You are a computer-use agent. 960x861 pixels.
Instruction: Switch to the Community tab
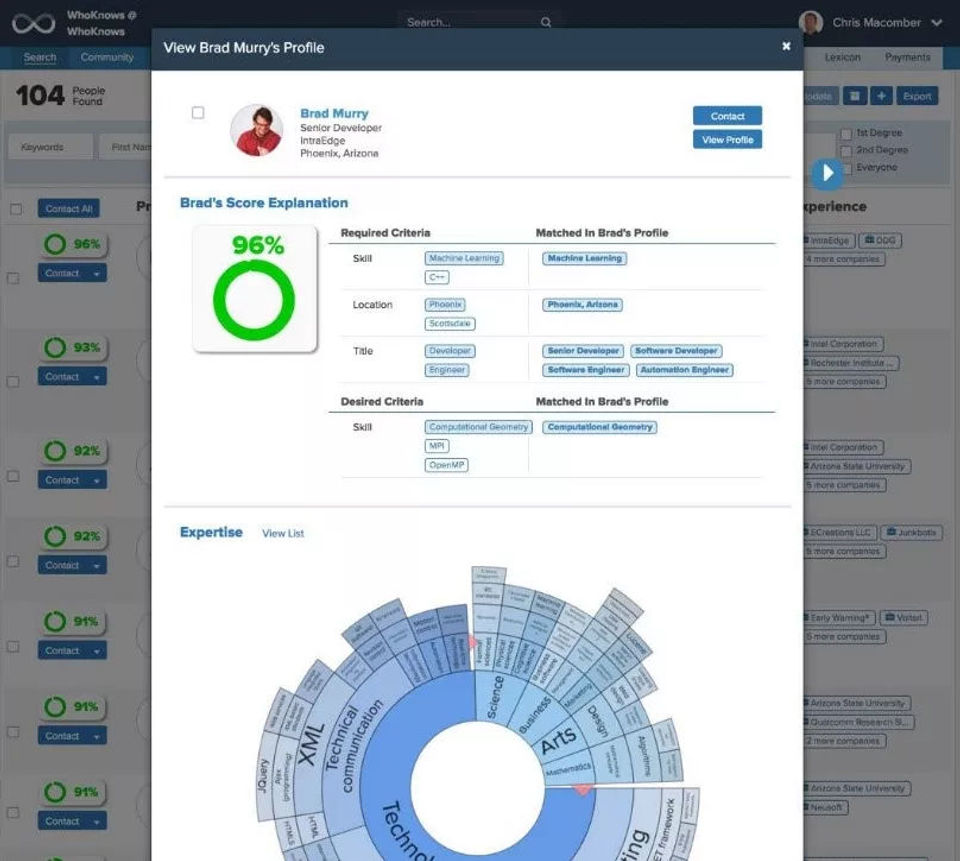coord(107,57)
